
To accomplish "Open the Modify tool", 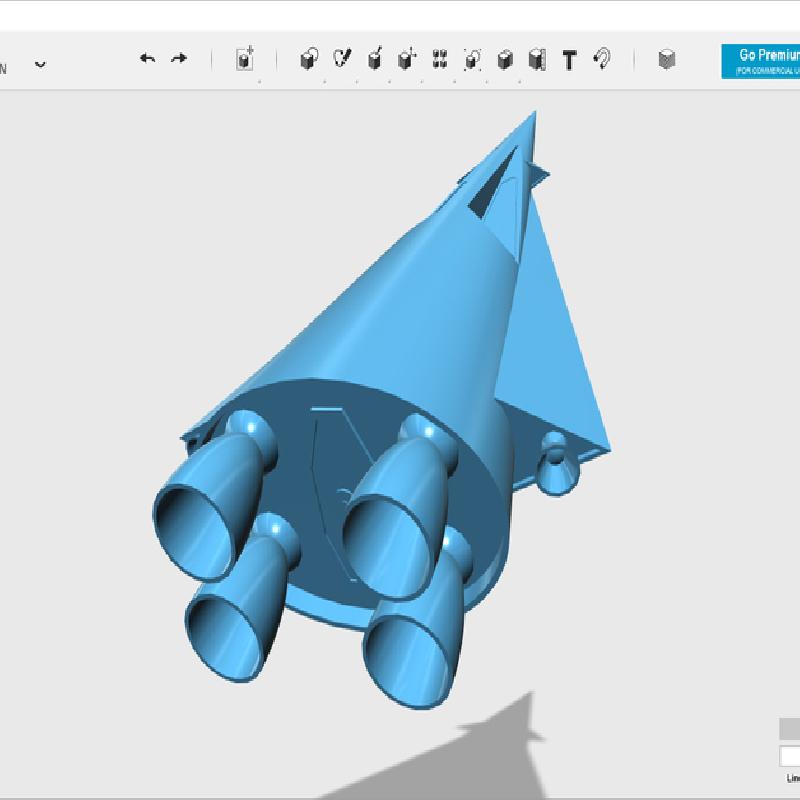I will (406, 60).
